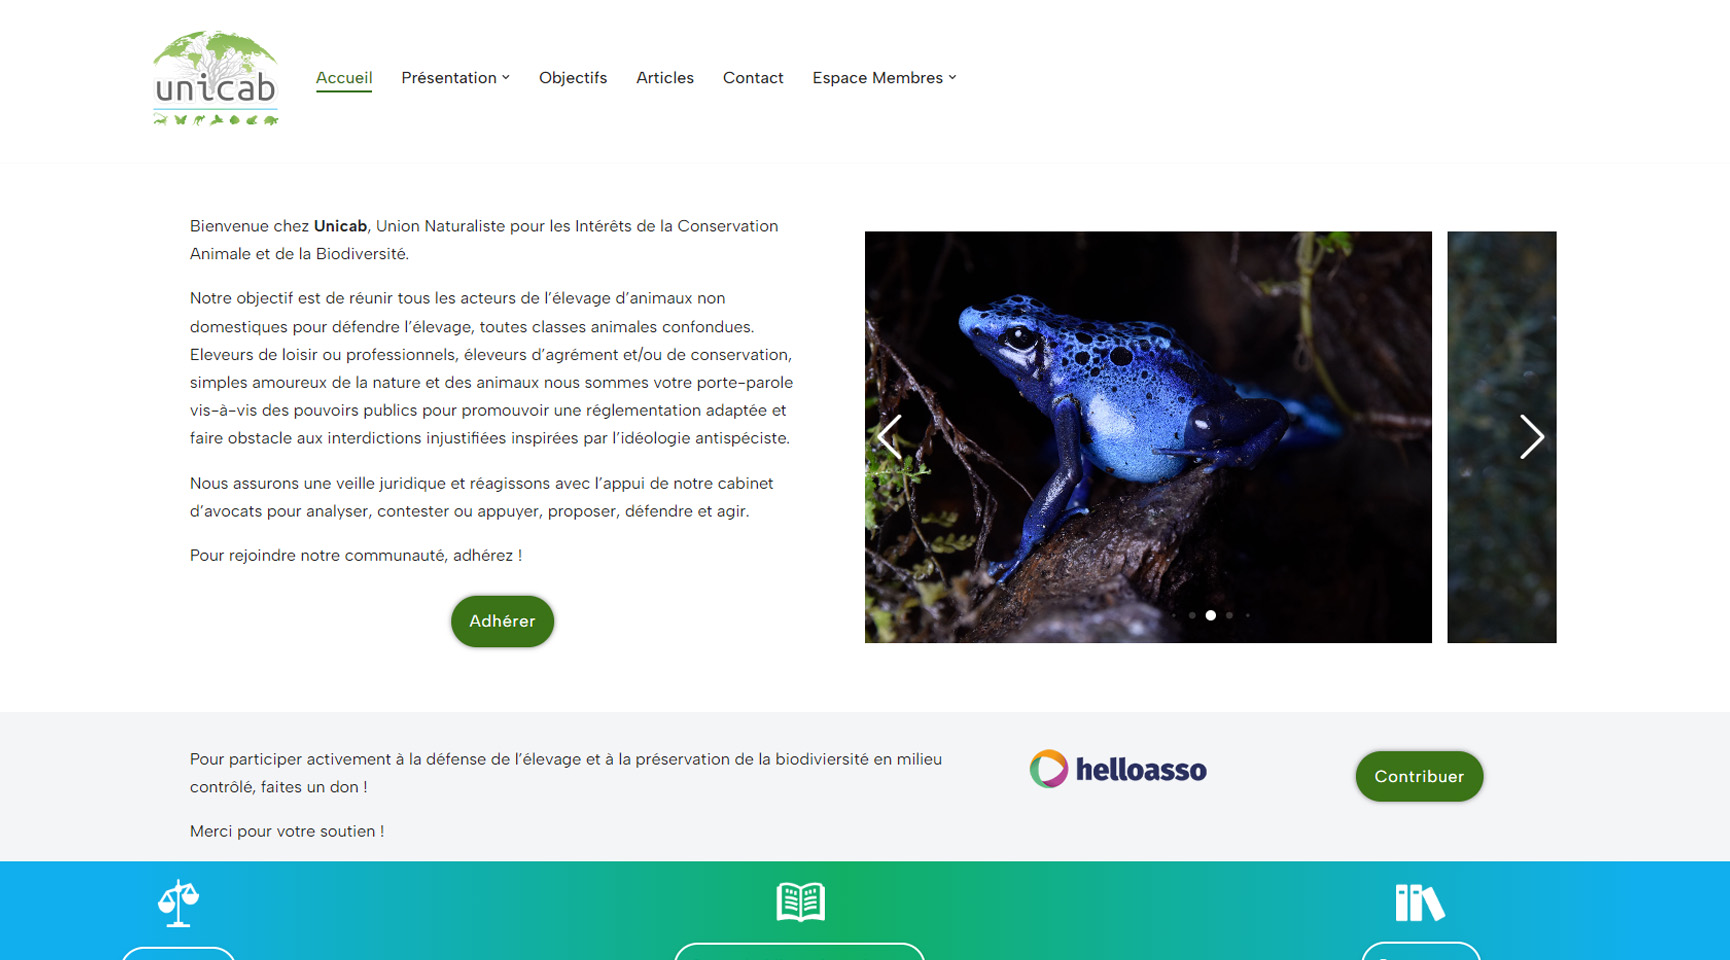Image resolution: width=1730 pixels, height=960 pixels.
Task: Click the Adhérer button
Action: pos(502,621)
